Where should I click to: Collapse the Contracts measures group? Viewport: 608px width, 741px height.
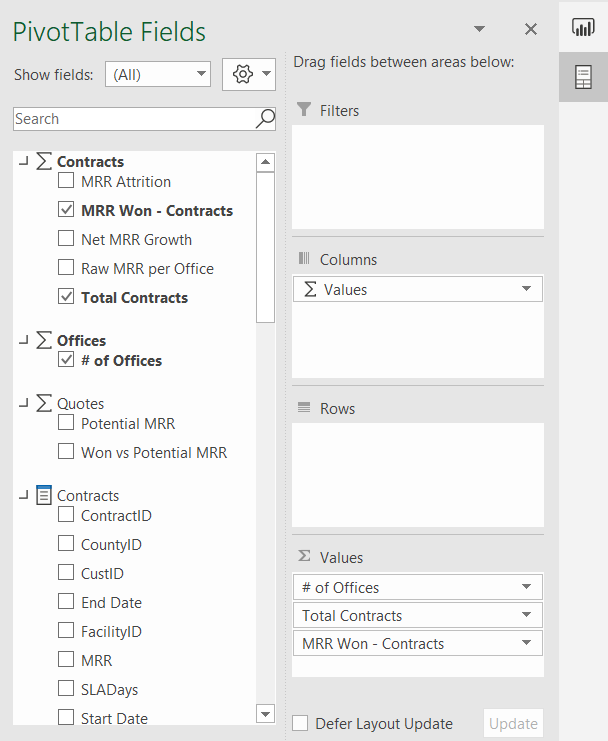[24, 162]
